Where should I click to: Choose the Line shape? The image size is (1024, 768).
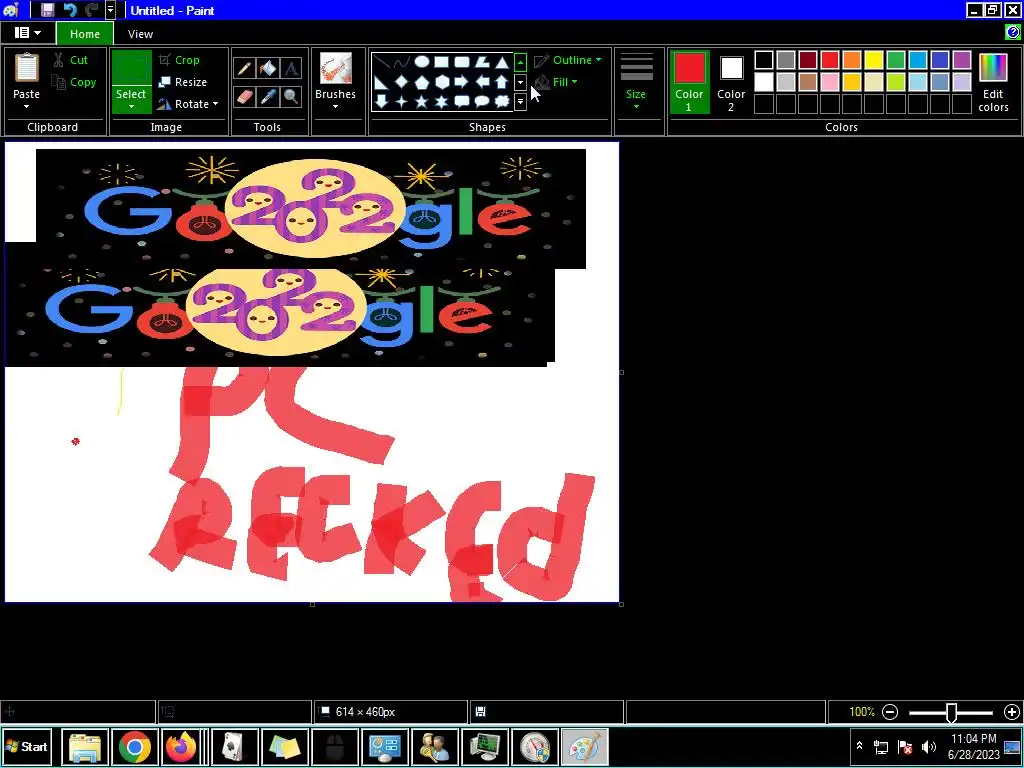point(382,62)
